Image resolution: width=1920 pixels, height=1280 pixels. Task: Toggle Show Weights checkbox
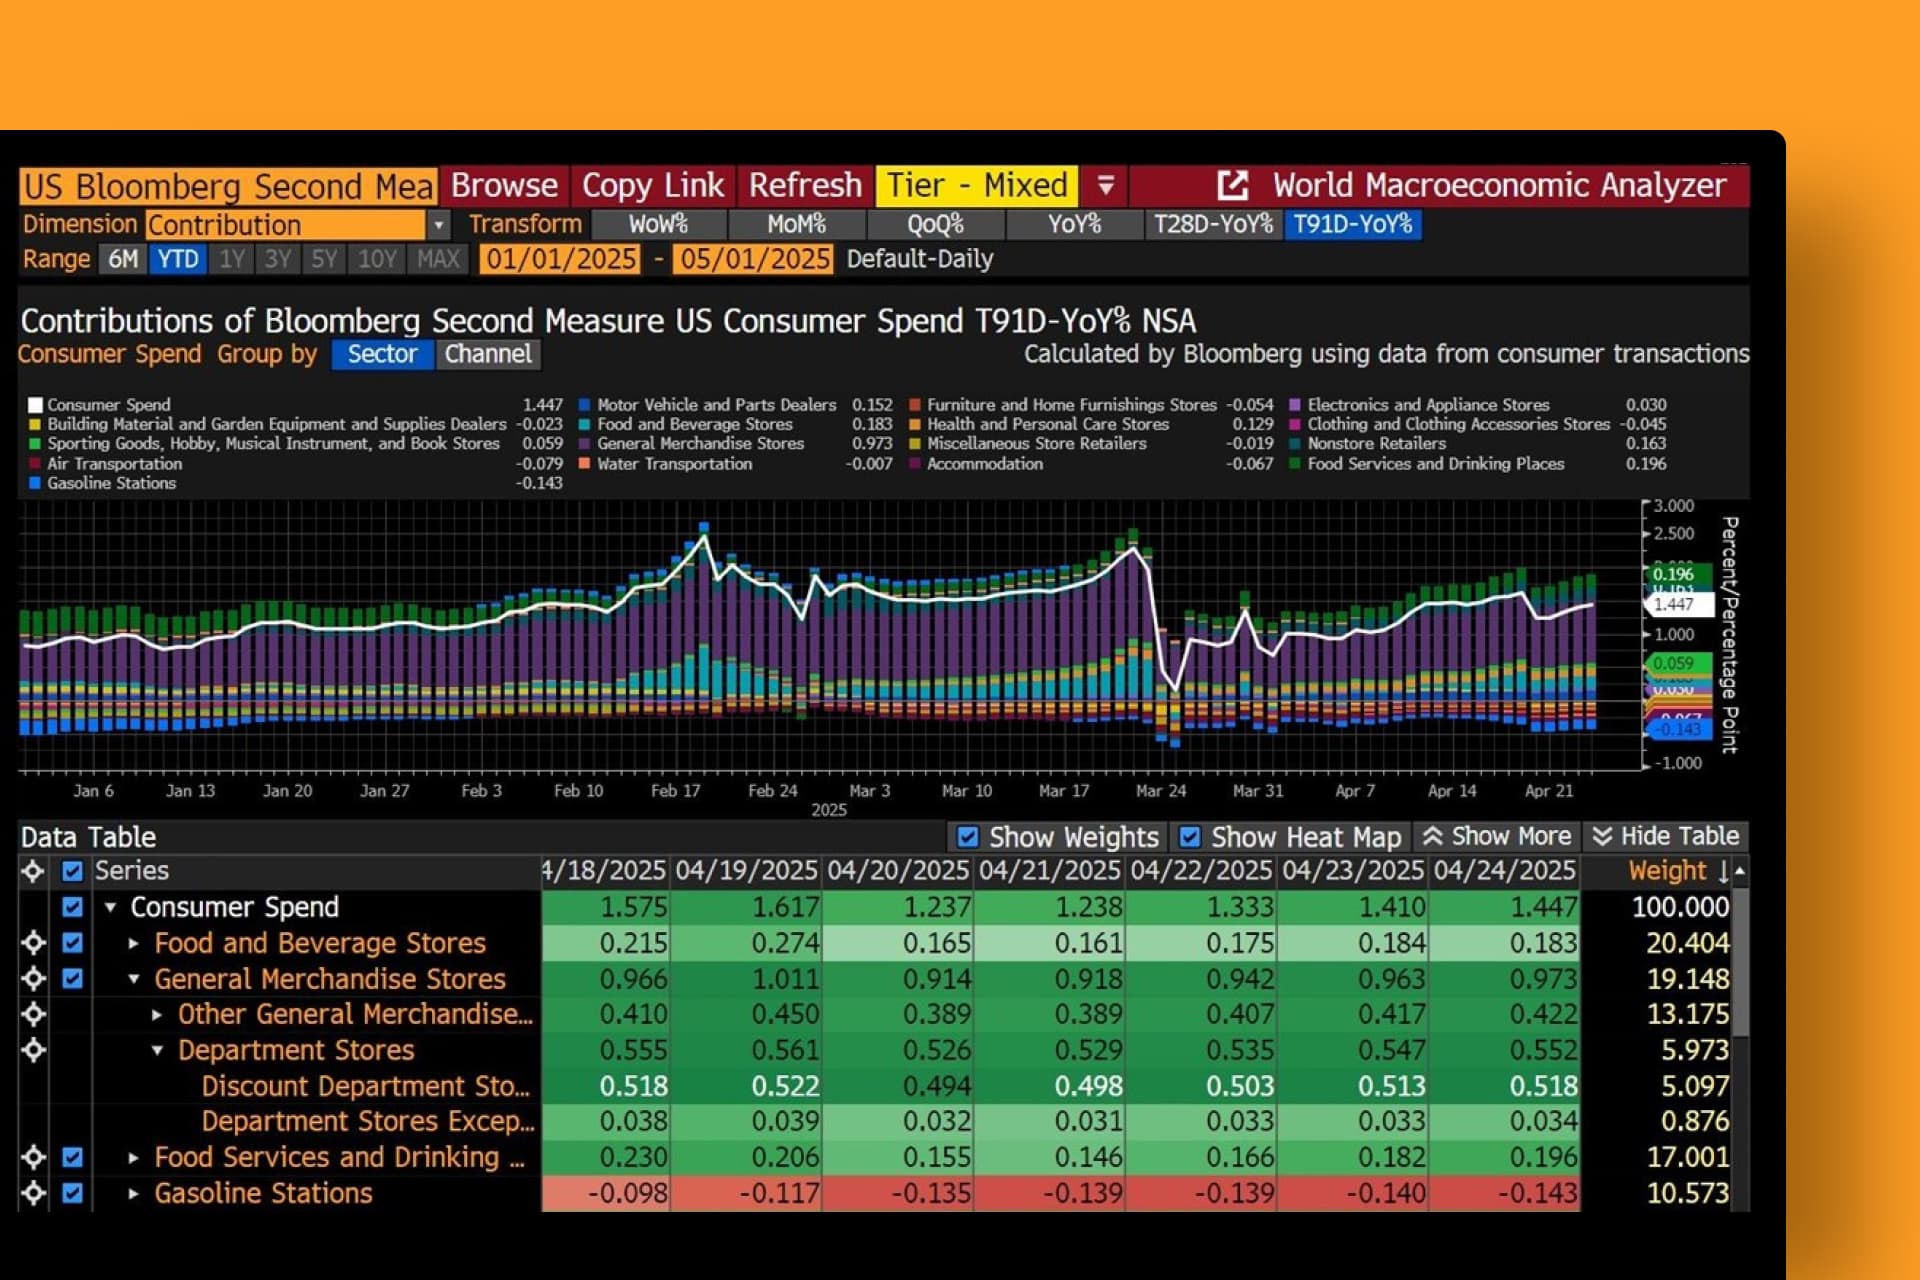pyautogui.click(x=967, y=837)
